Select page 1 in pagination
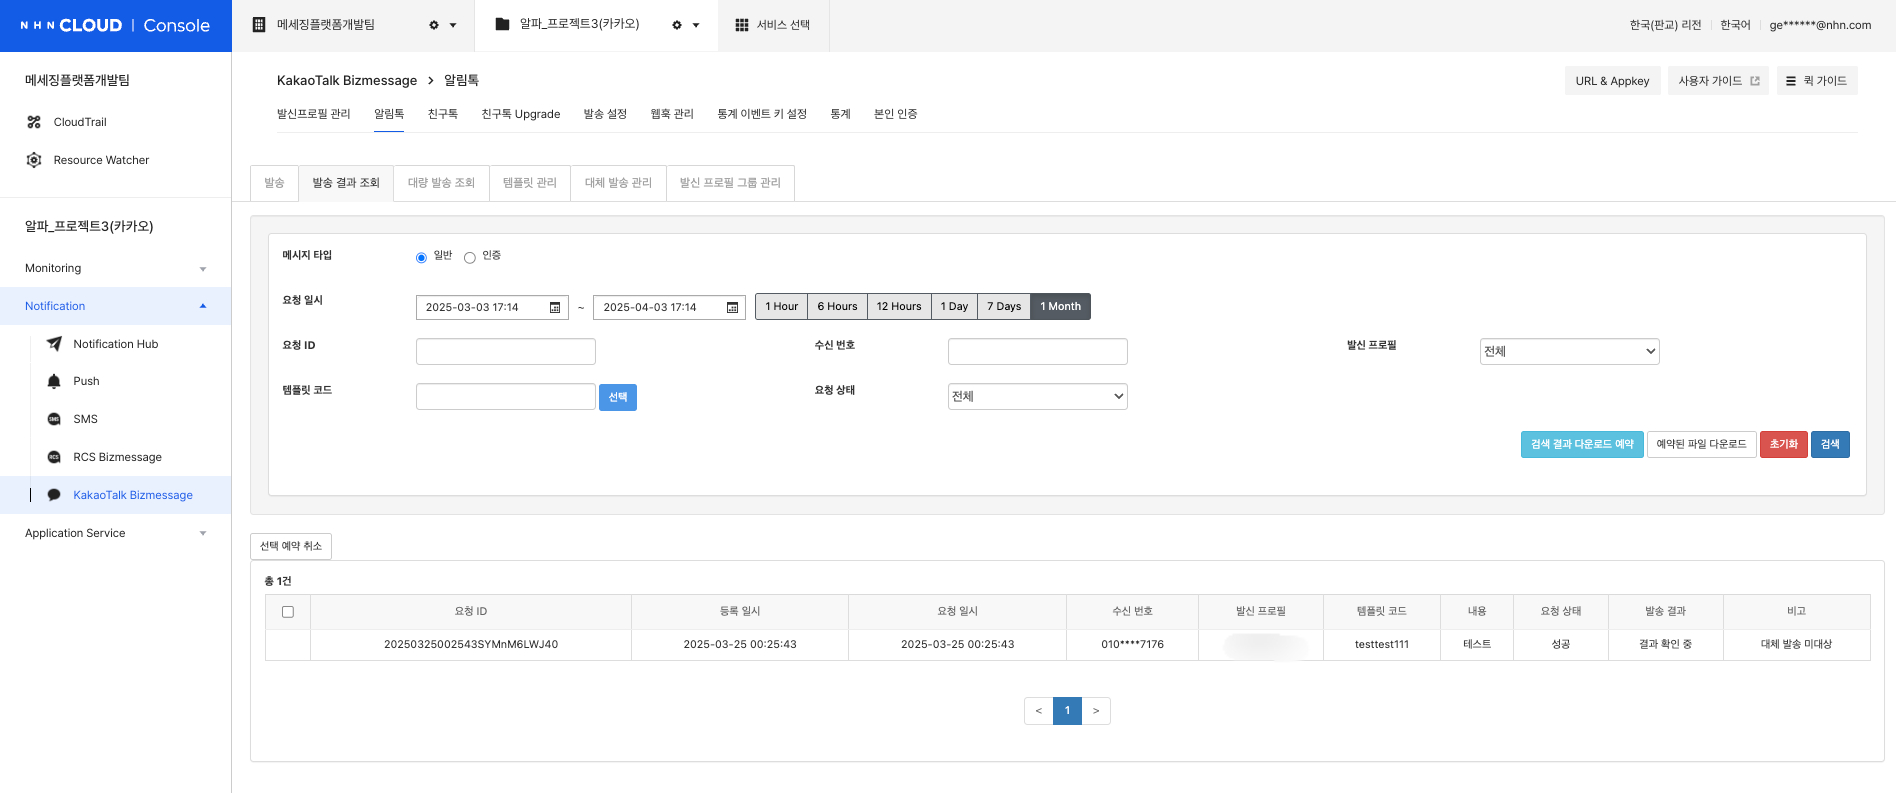Viewport: 1896px width, 793px height. pos(1067,711)
